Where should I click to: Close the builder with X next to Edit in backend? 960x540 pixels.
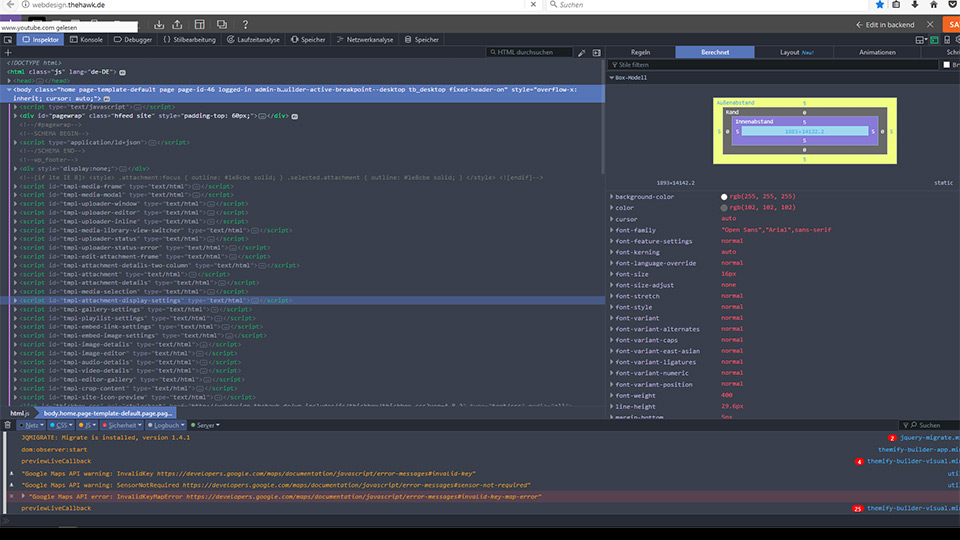tap(930, 24)
